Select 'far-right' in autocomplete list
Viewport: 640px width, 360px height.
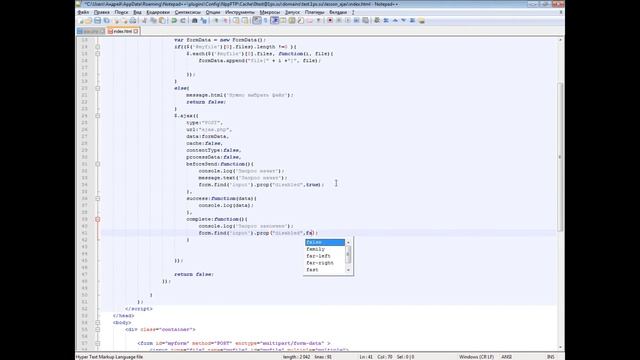point(325,263)
